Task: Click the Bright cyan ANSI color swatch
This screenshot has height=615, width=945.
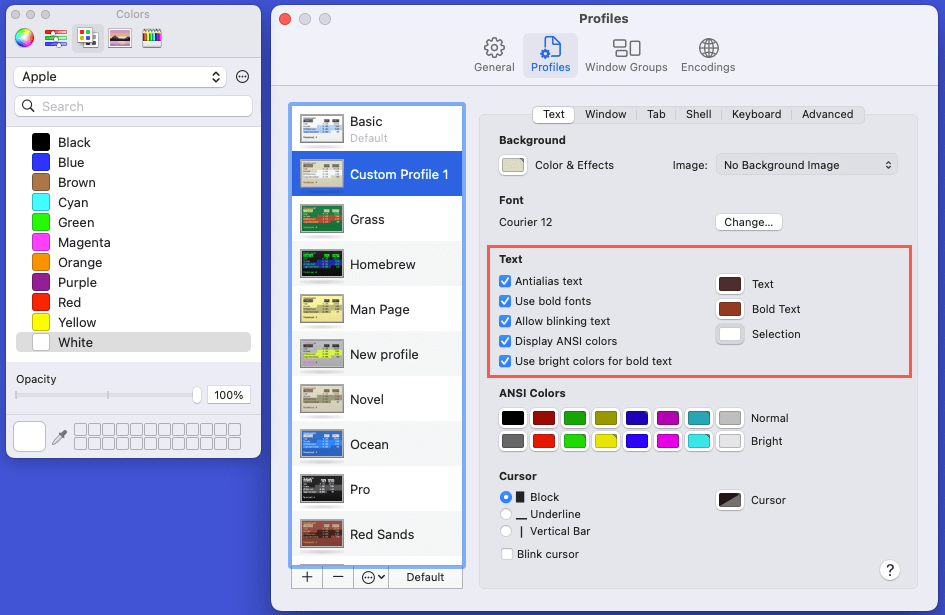Action: click(699, 441)
